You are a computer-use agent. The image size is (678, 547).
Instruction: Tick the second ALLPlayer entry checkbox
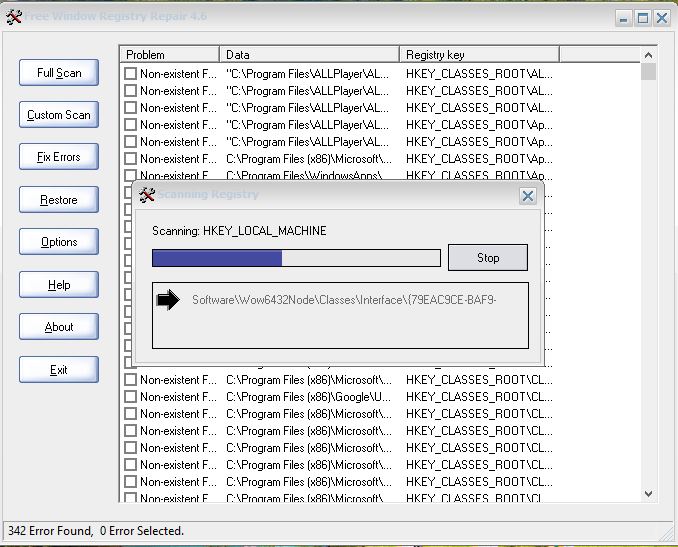pyautogui.click(x=130, y=90)
